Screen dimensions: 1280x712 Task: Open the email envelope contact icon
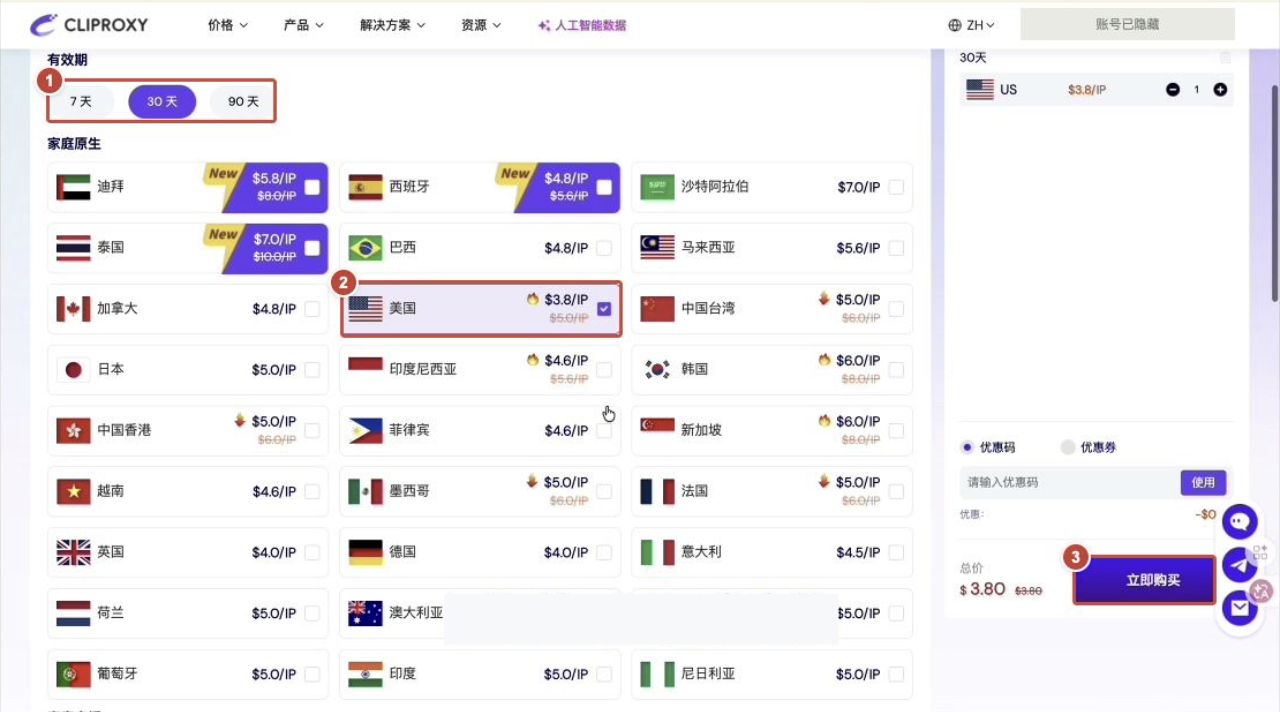1240,607
